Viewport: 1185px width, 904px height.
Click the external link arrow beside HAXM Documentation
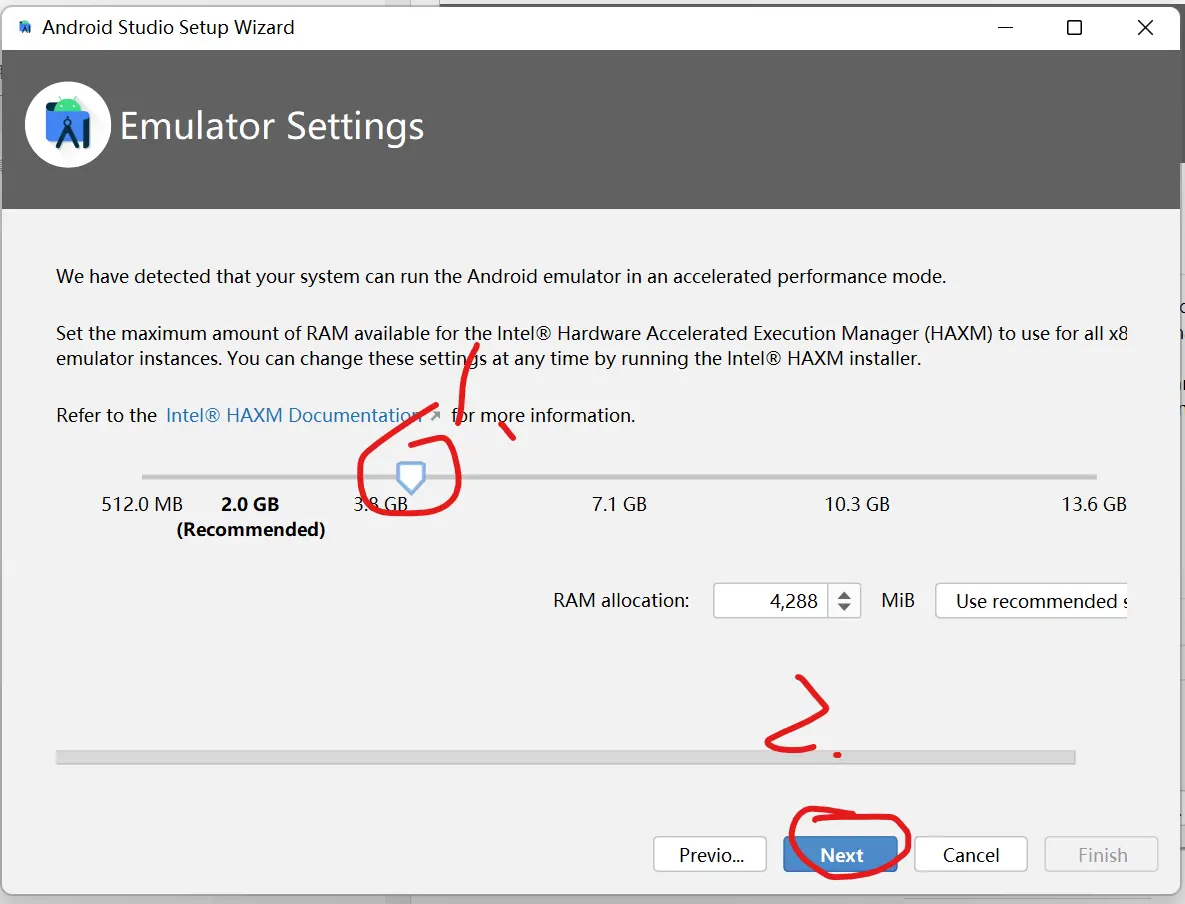click(x=434, y=415)
